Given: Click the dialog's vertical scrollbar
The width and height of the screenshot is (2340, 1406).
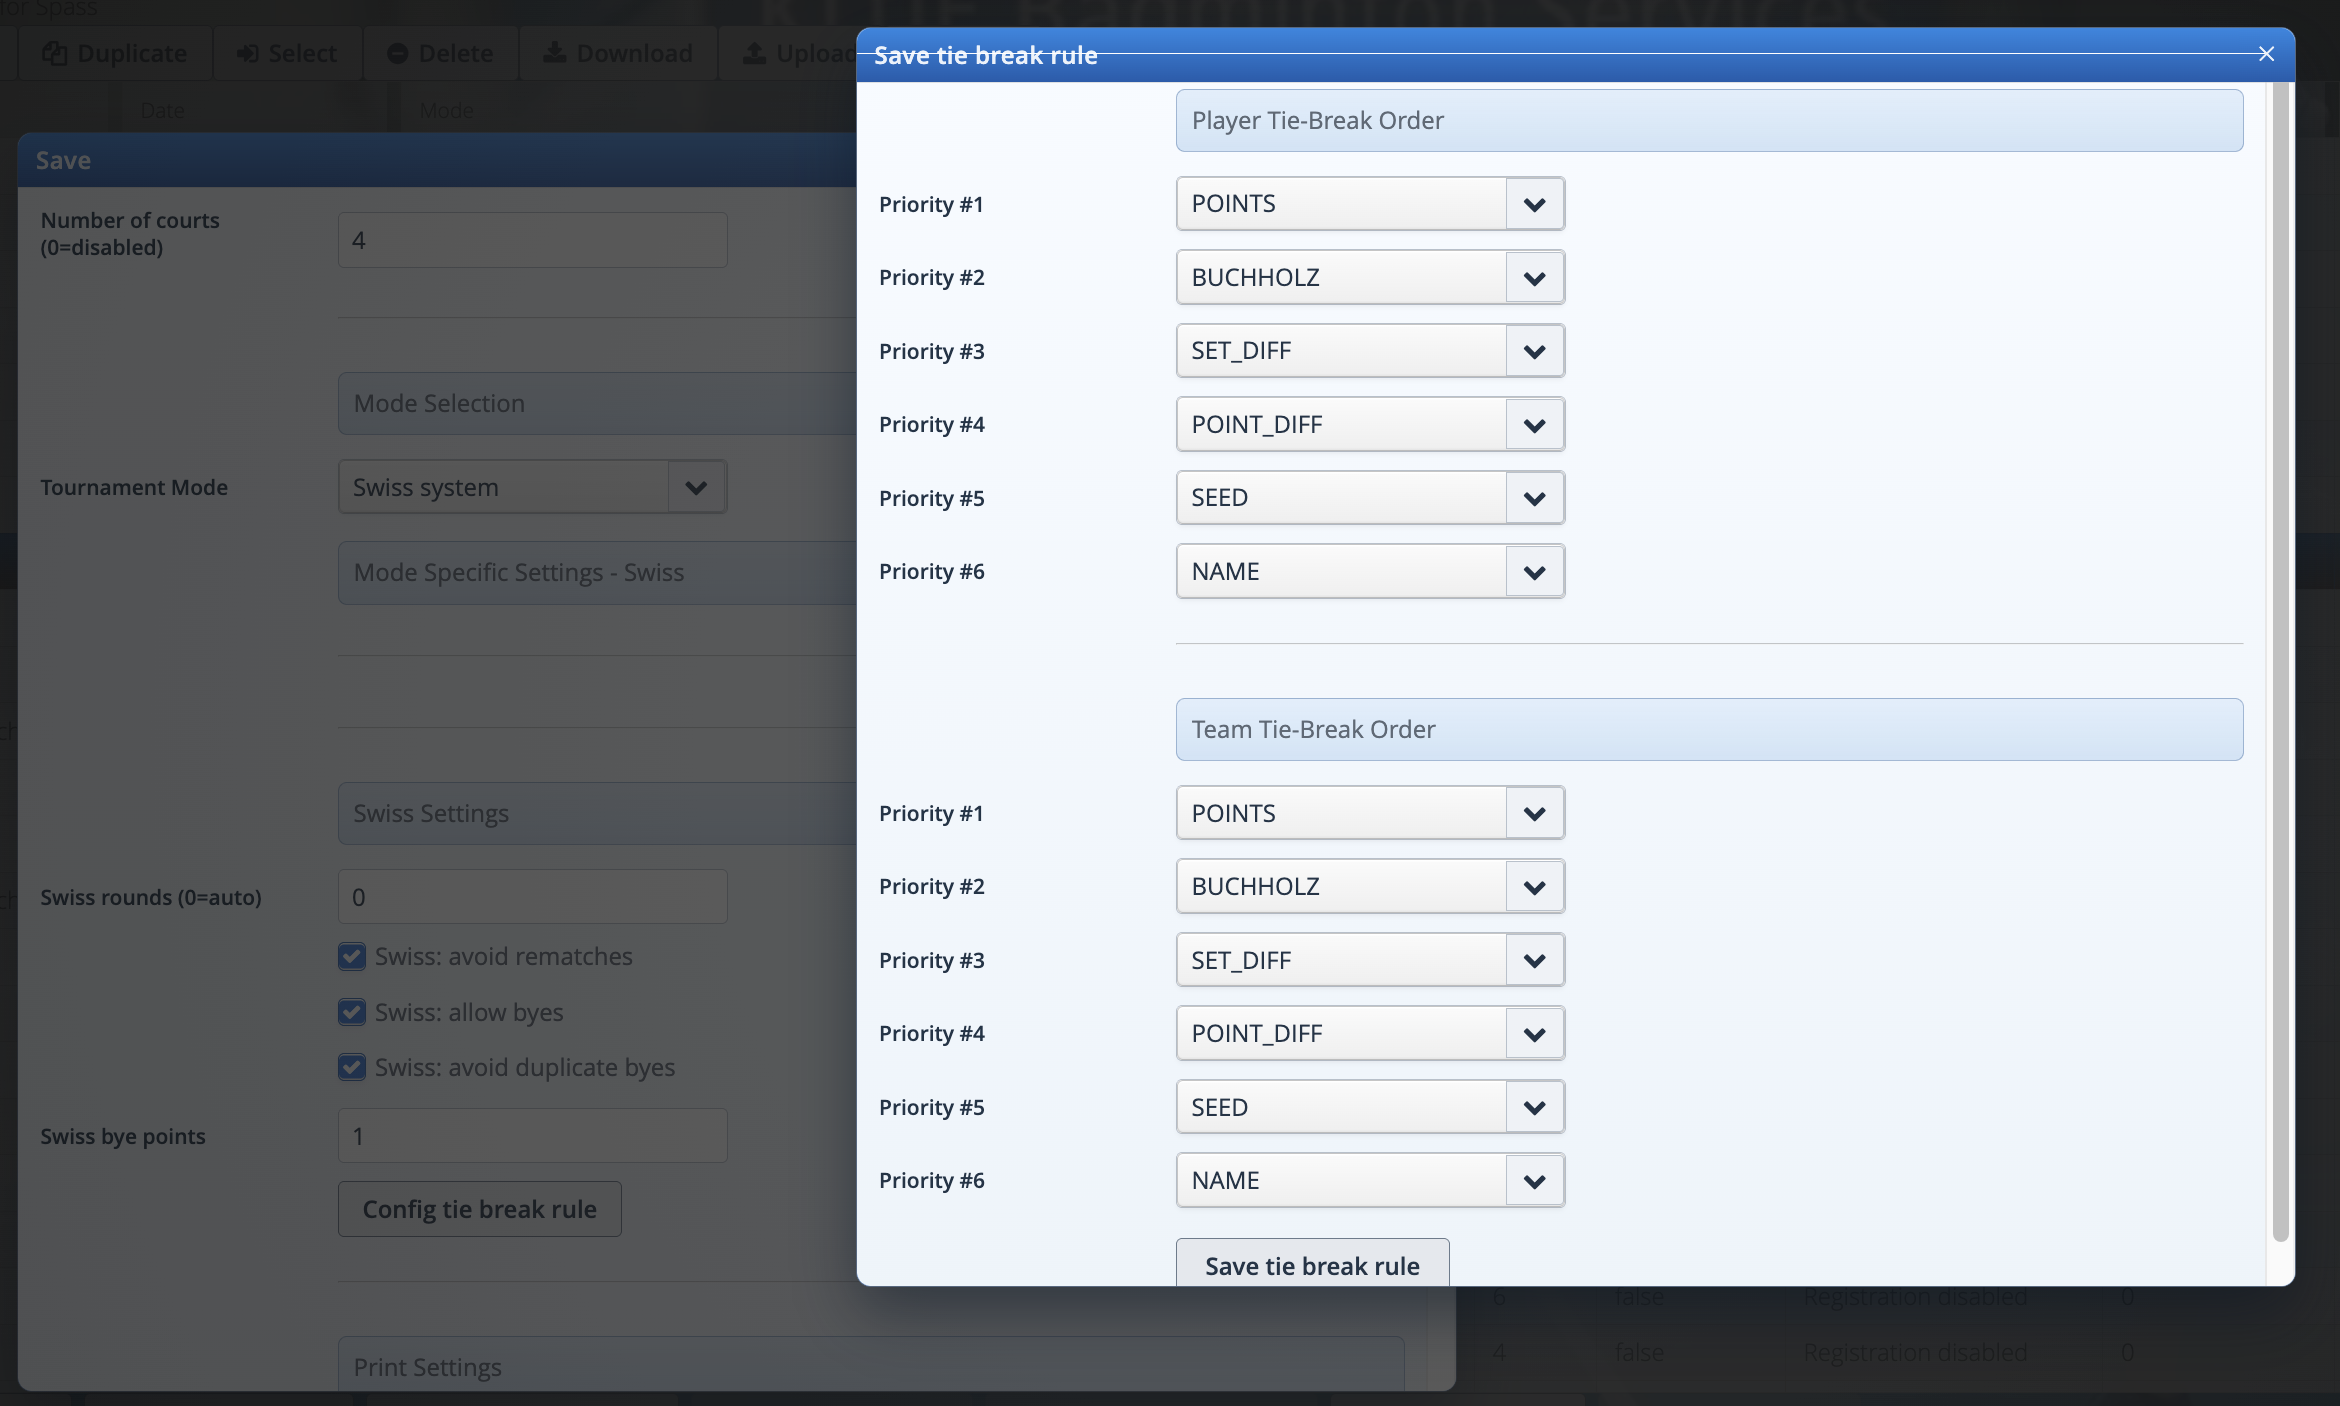Looking at the screenshot, I should tap(2280, 660).
